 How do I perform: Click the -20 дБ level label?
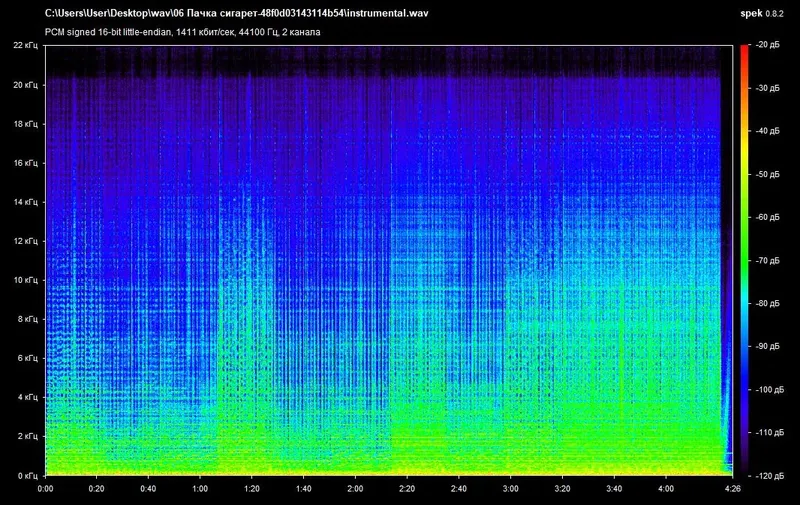coord(767,45)
